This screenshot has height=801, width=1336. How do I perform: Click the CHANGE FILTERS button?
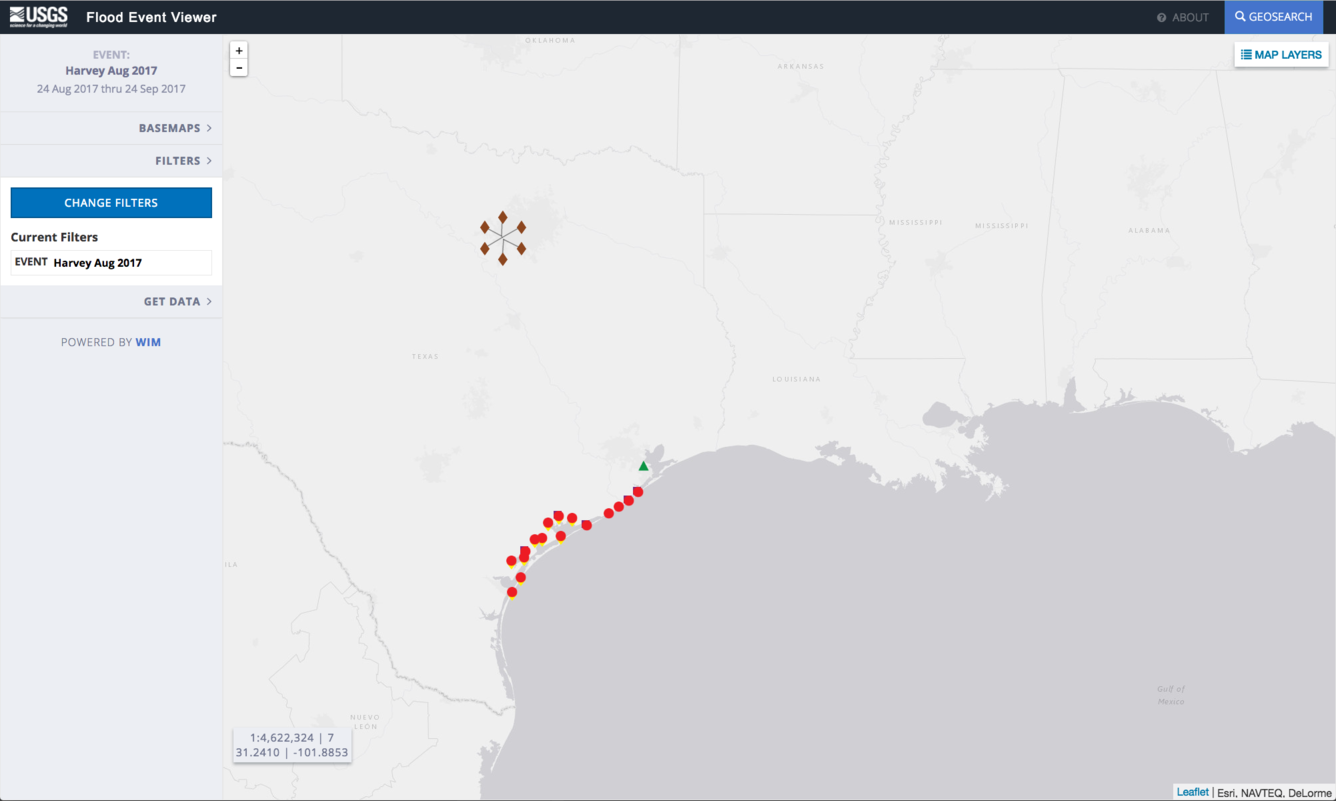pos(111,202)
